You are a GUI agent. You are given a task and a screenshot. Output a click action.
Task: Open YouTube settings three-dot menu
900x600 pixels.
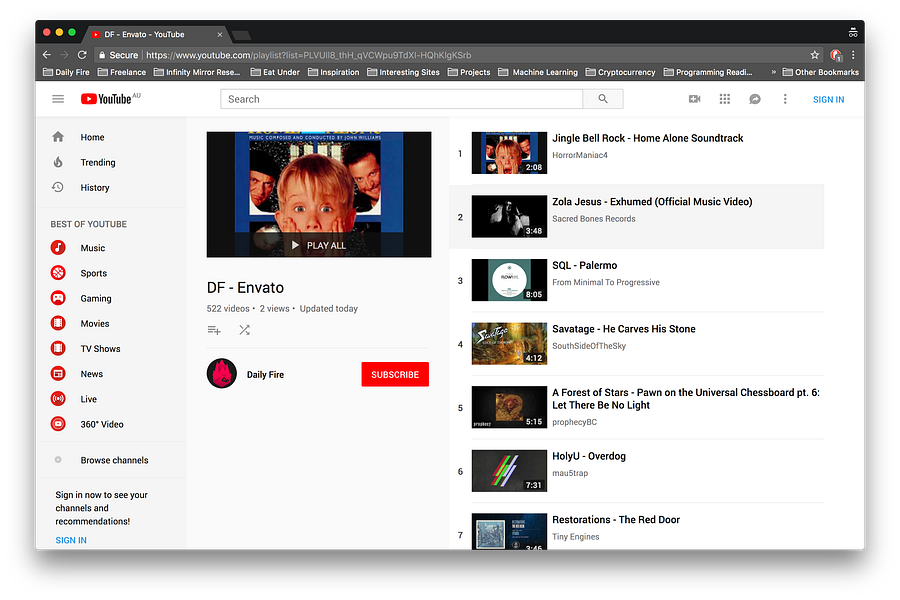[785, 99]
